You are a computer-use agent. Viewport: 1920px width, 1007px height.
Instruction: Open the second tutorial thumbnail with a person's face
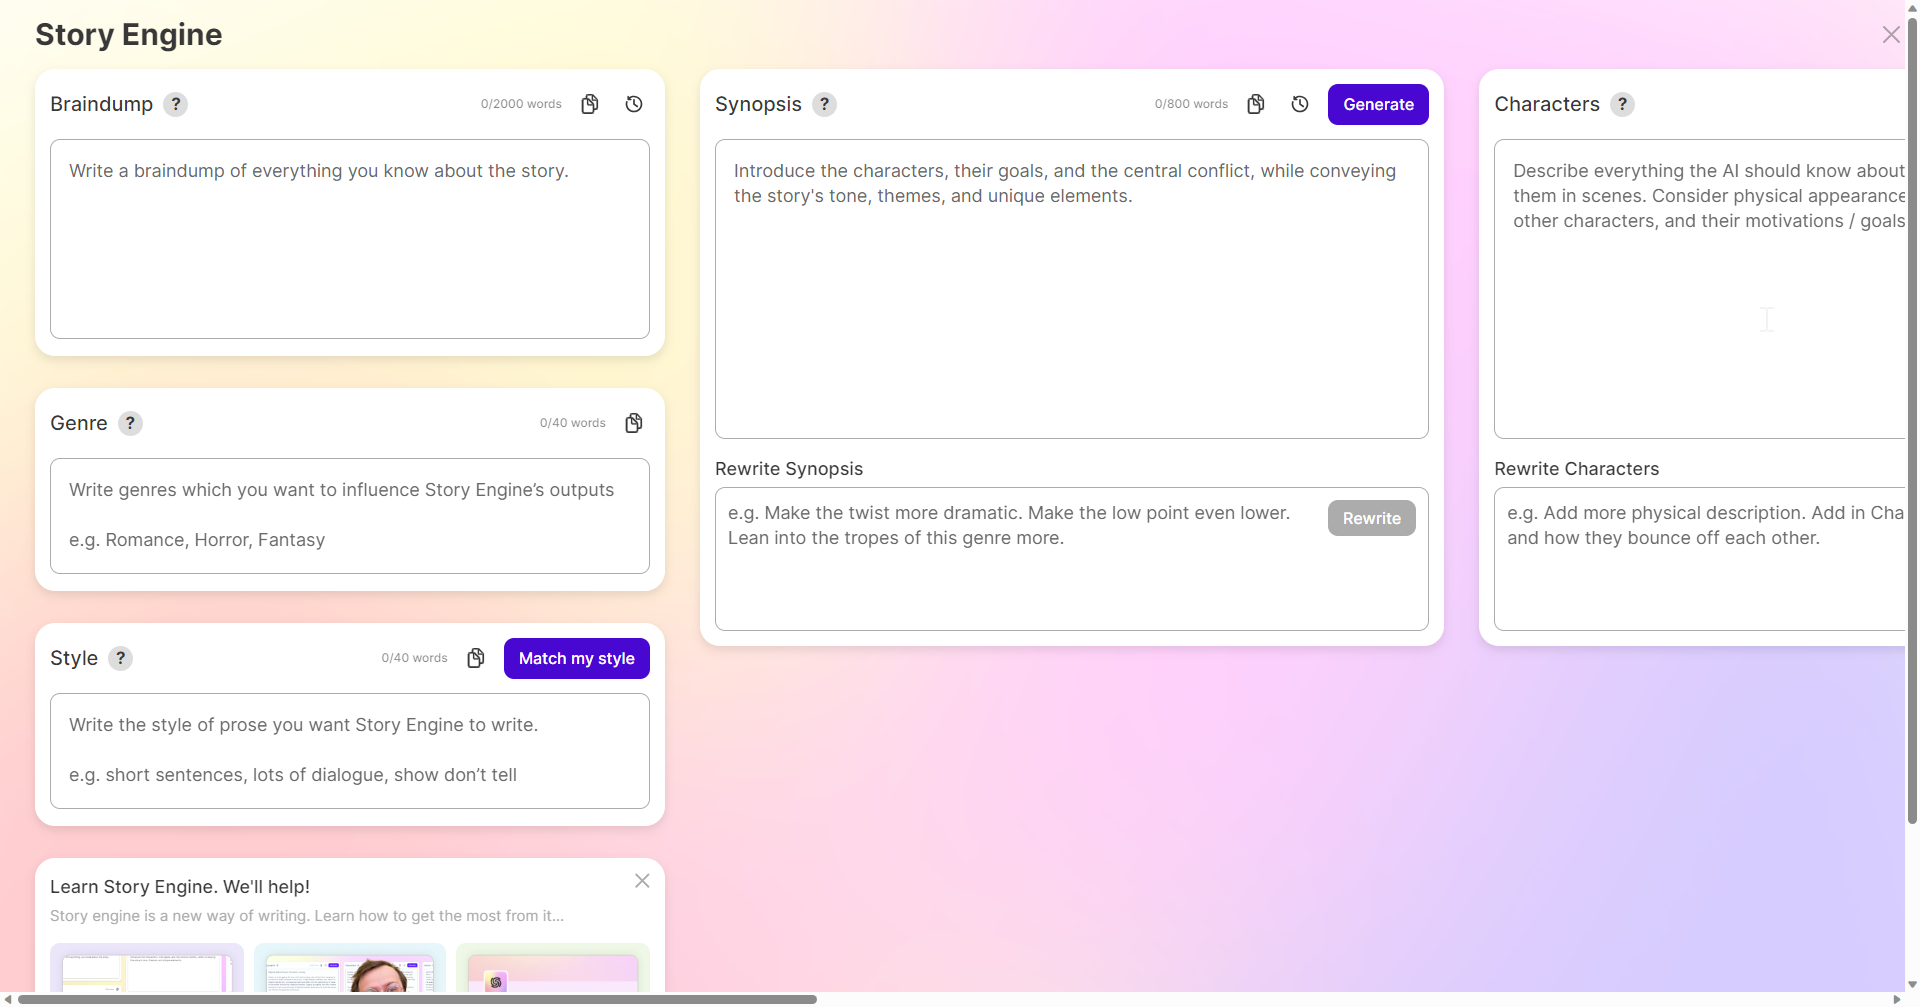coord(350,968)
